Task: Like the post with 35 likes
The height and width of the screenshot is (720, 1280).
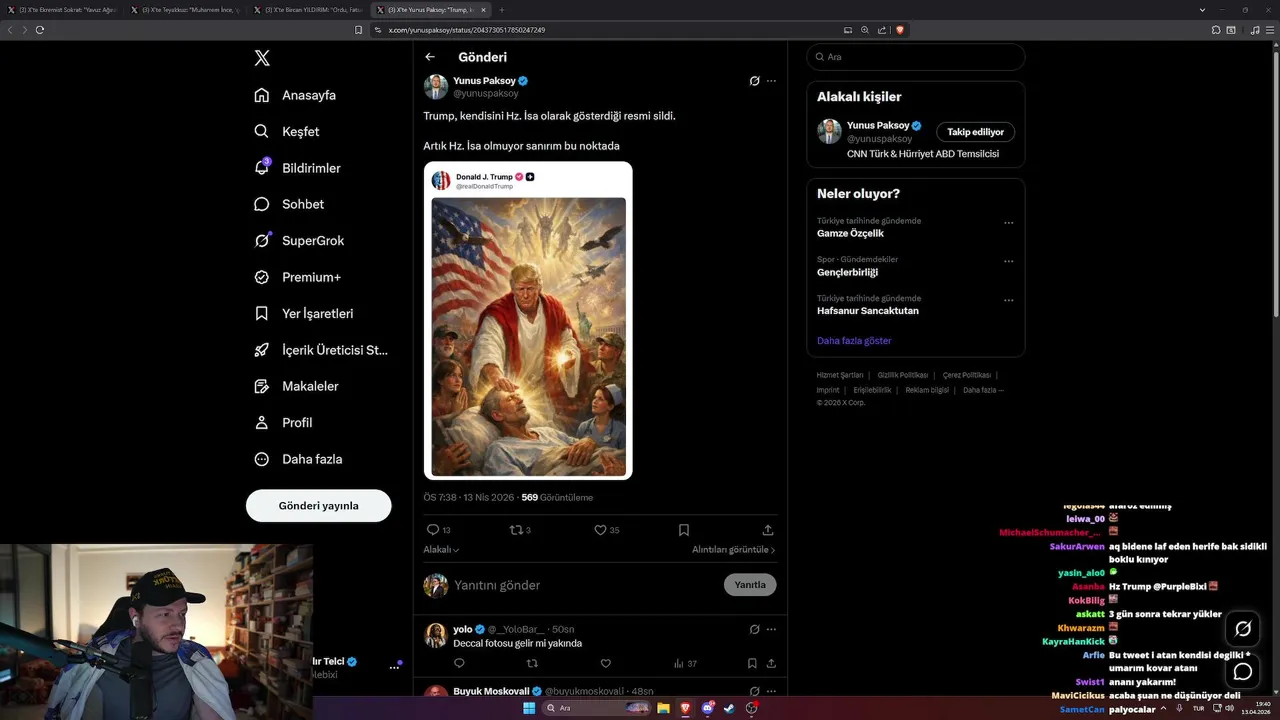Action: pos(600,530)
